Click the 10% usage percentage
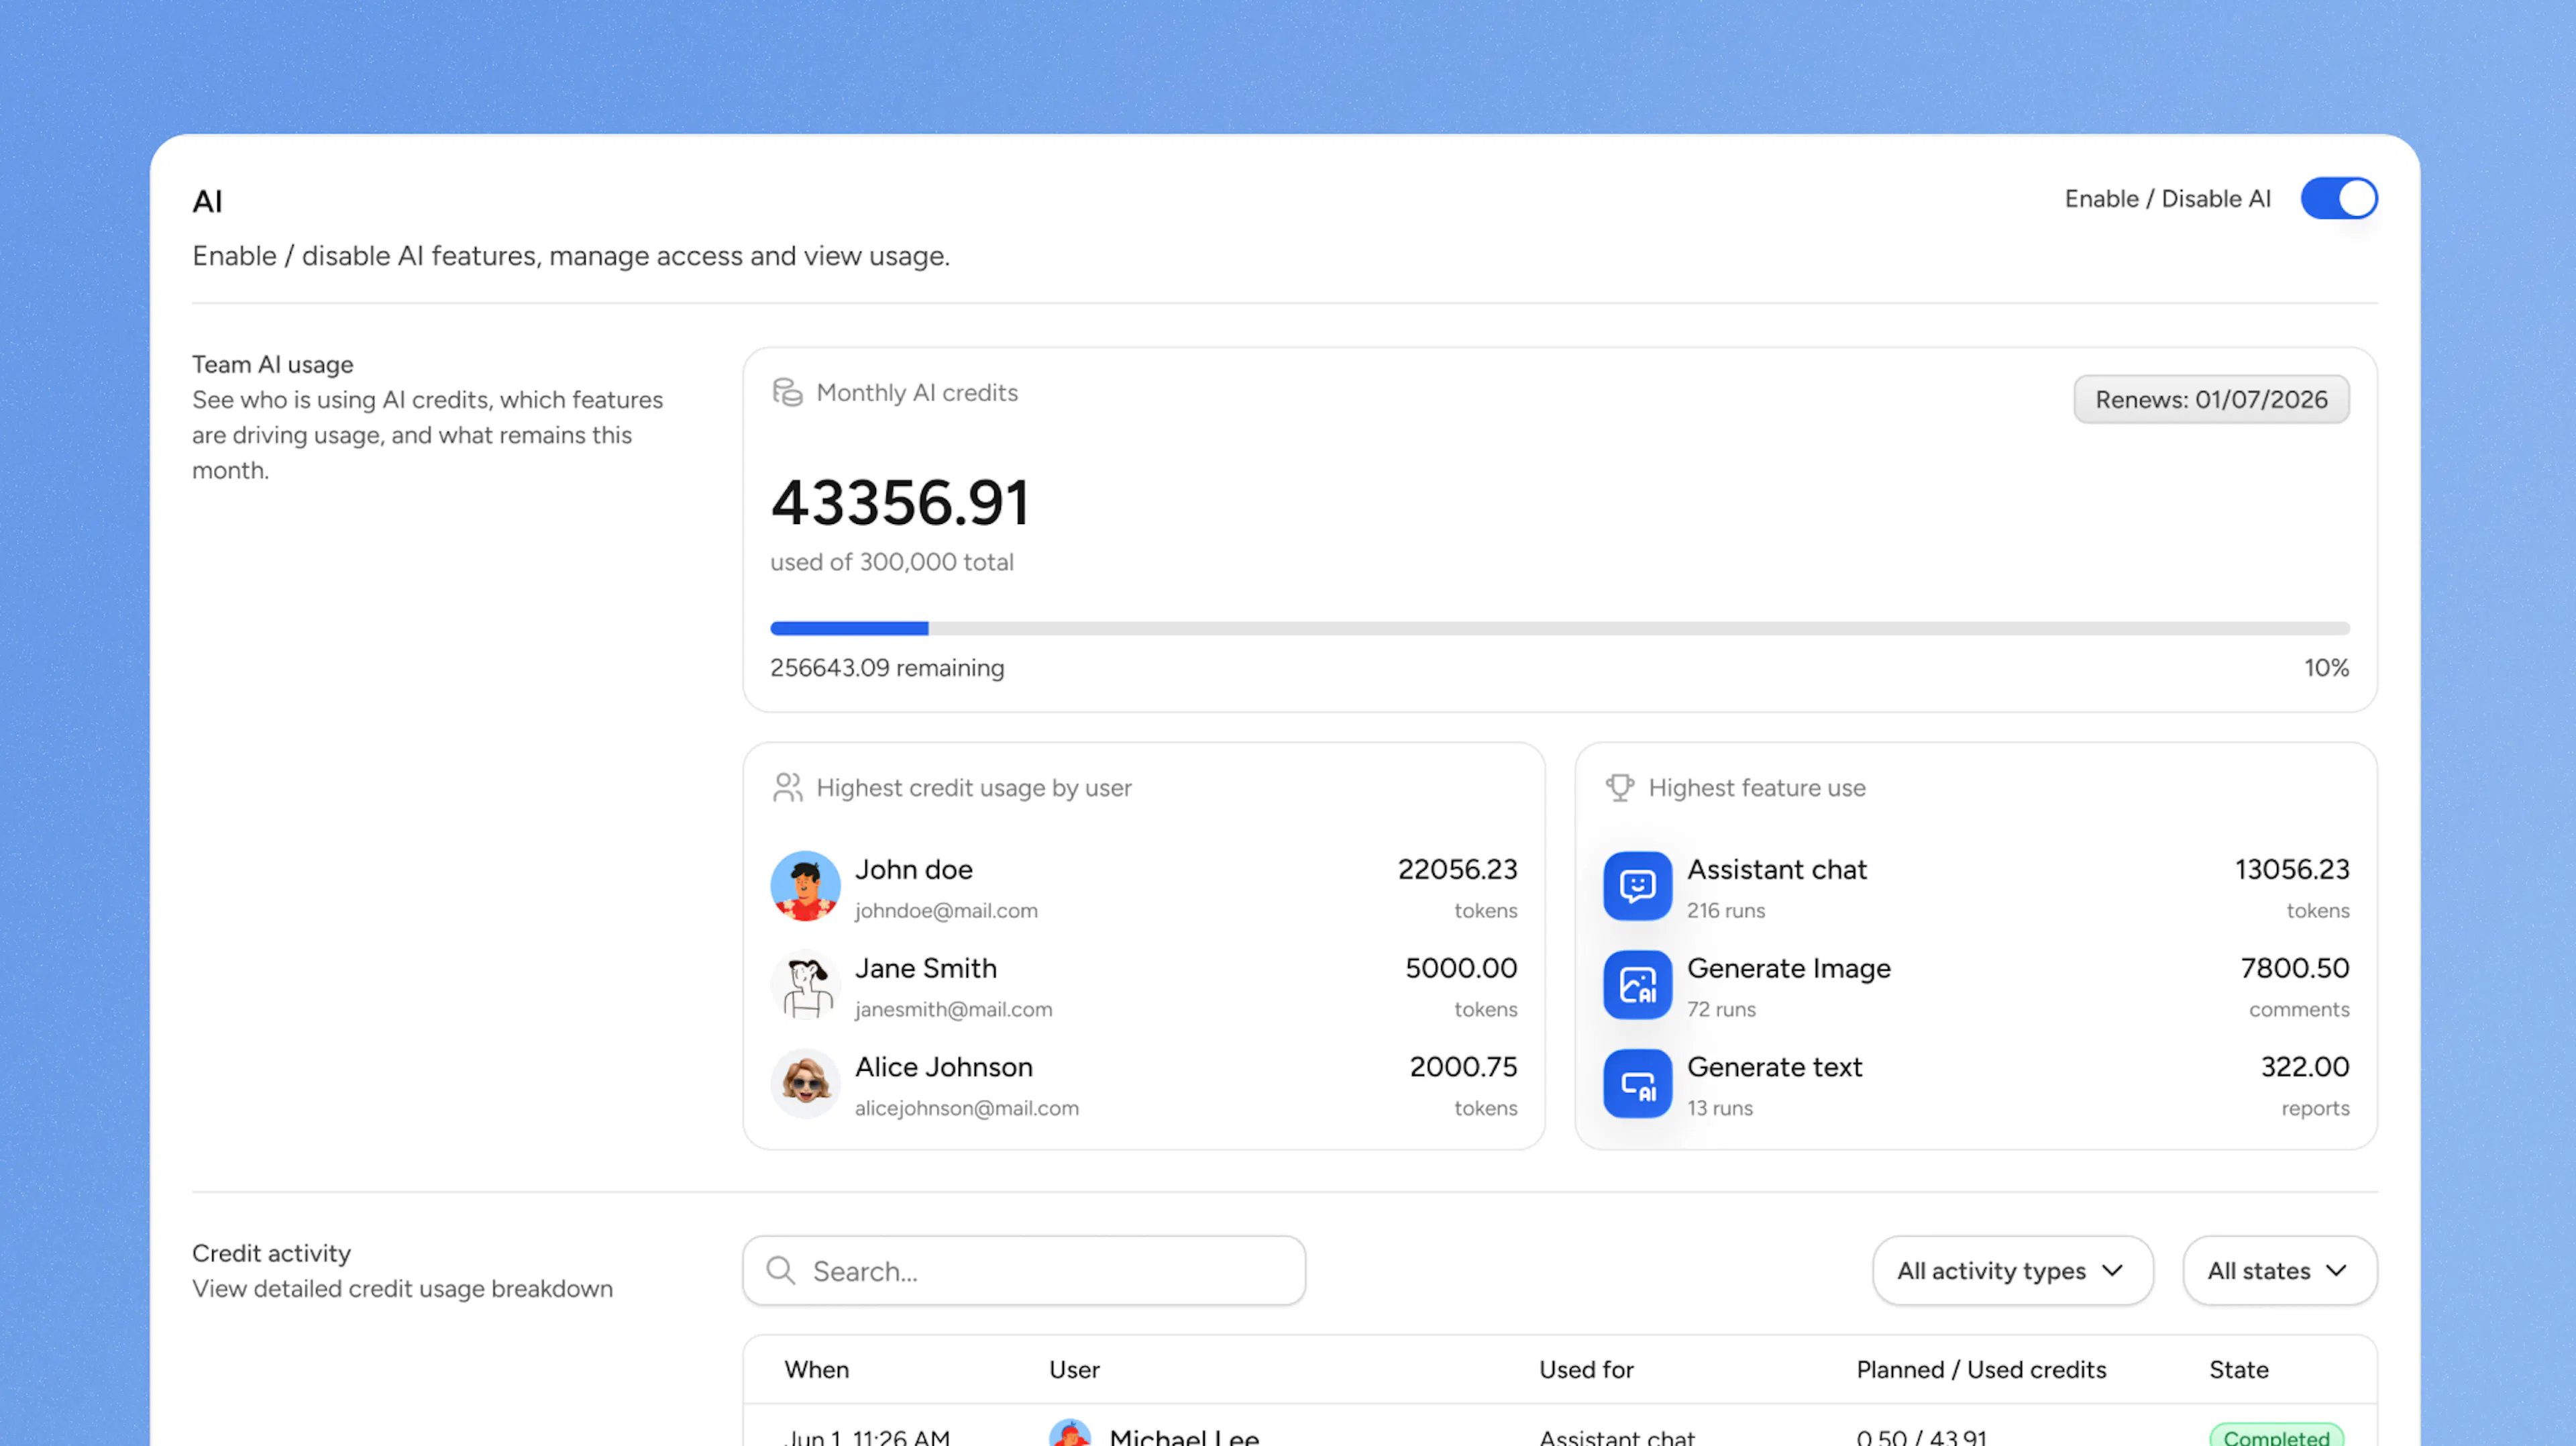This screenshot has width=2576, height=1446. (x=2326, y=668)
